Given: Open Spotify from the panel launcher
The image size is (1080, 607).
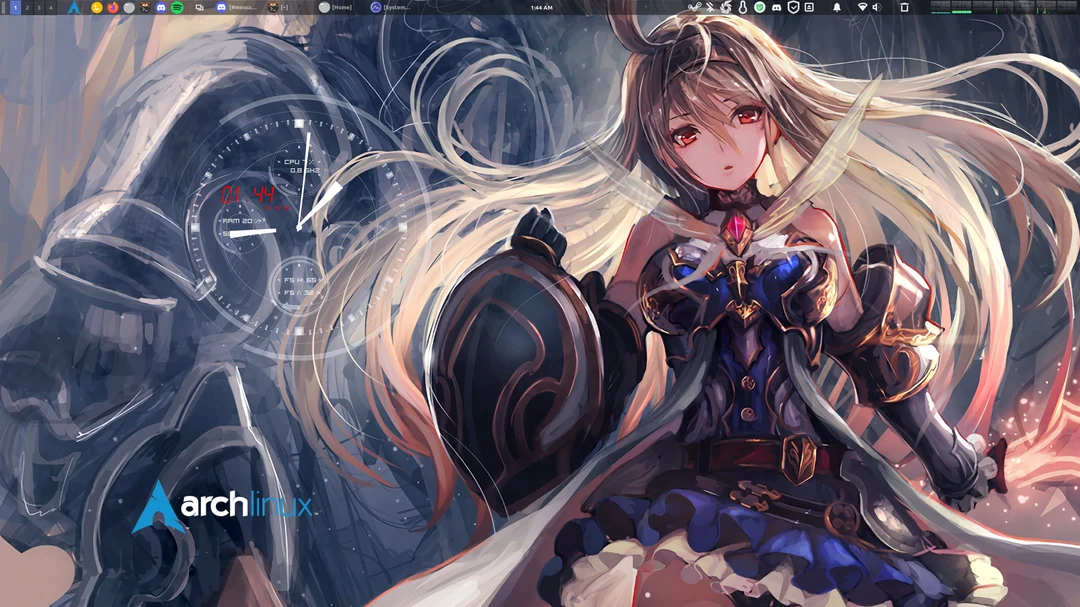Looking at the screenshot, I should pyautogui.click(x=175, y=8).
